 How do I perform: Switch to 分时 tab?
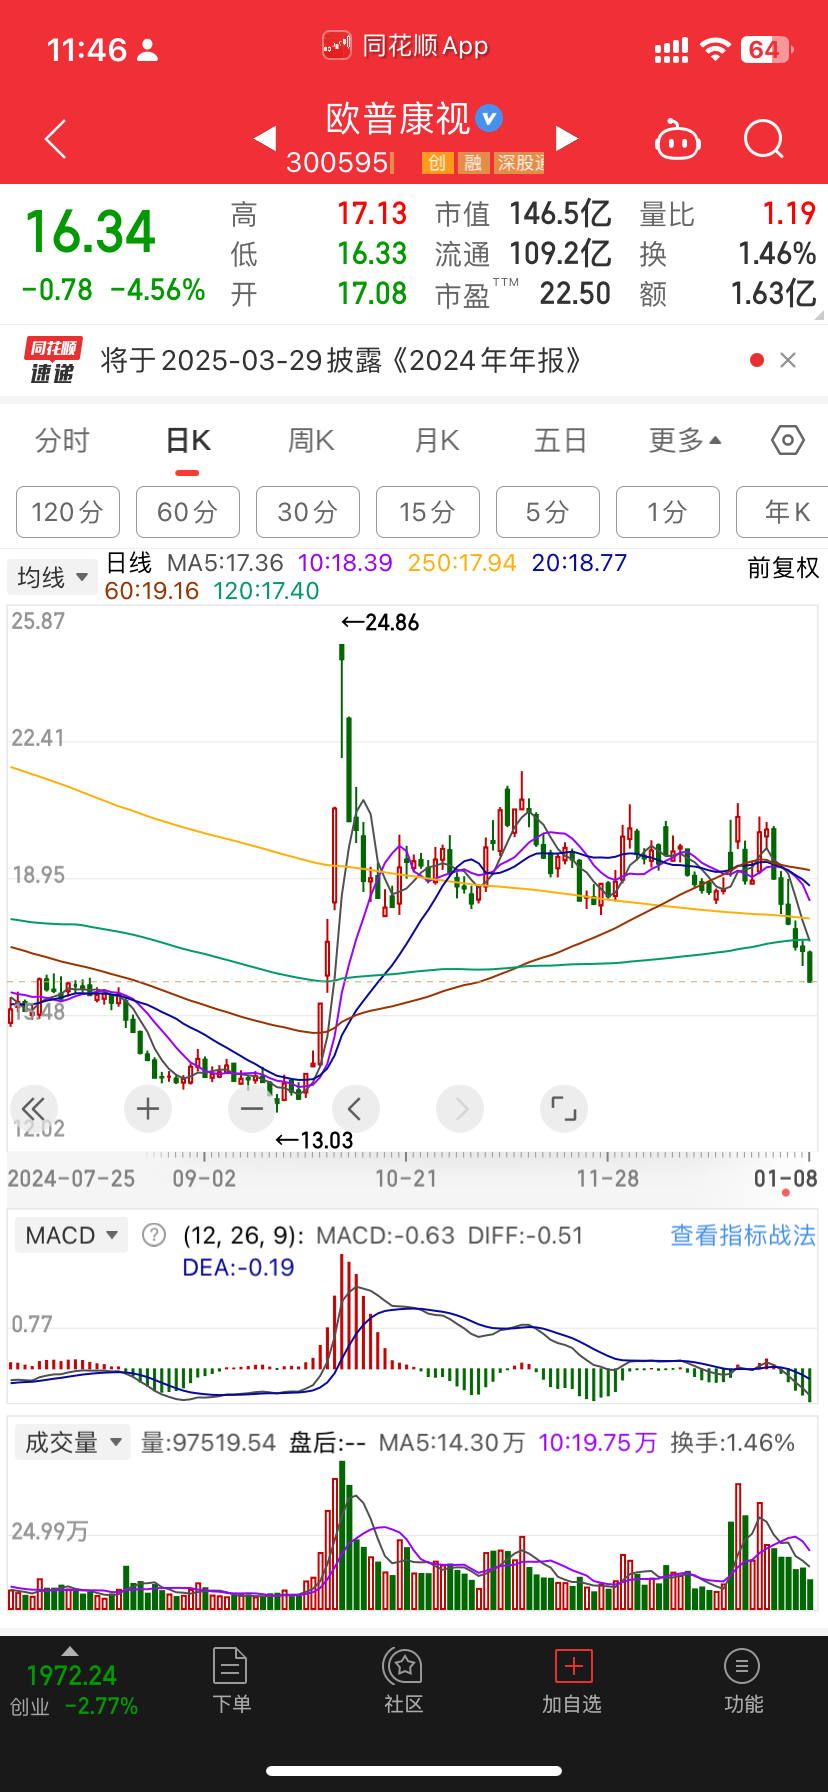pos(62,440)
